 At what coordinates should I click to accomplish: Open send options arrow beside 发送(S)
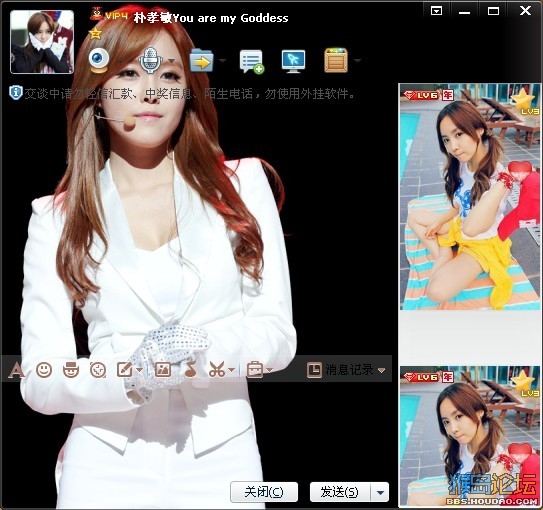pyautogui.click(x=380, y=492)
